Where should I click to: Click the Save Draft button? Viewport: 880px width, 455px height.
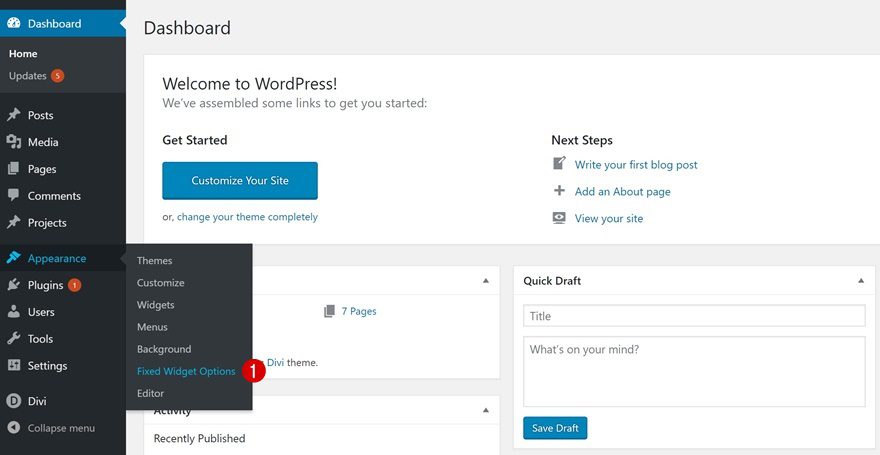[x=555, y=428]
